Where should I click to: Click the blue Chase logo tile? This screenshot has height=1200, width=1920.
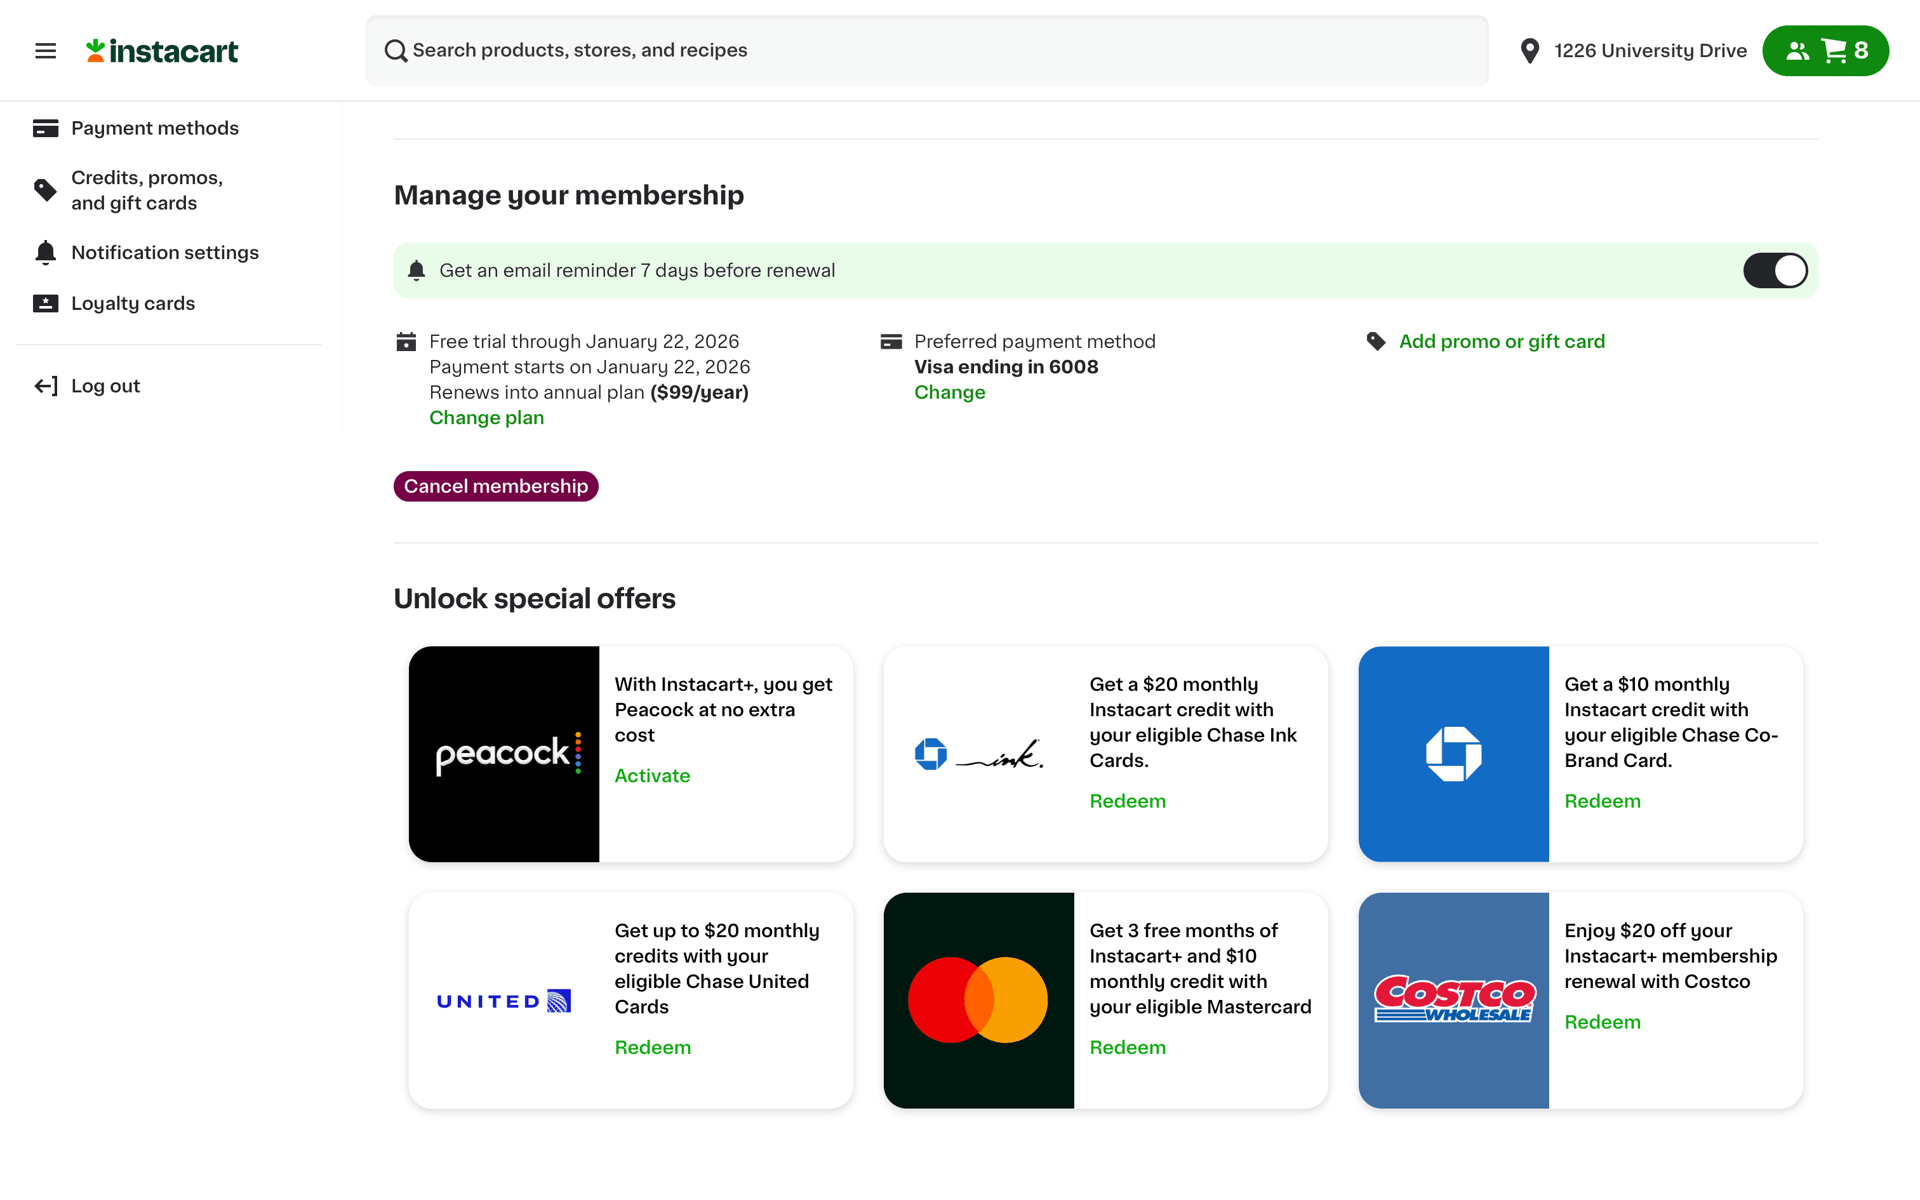pos(1454,754)
